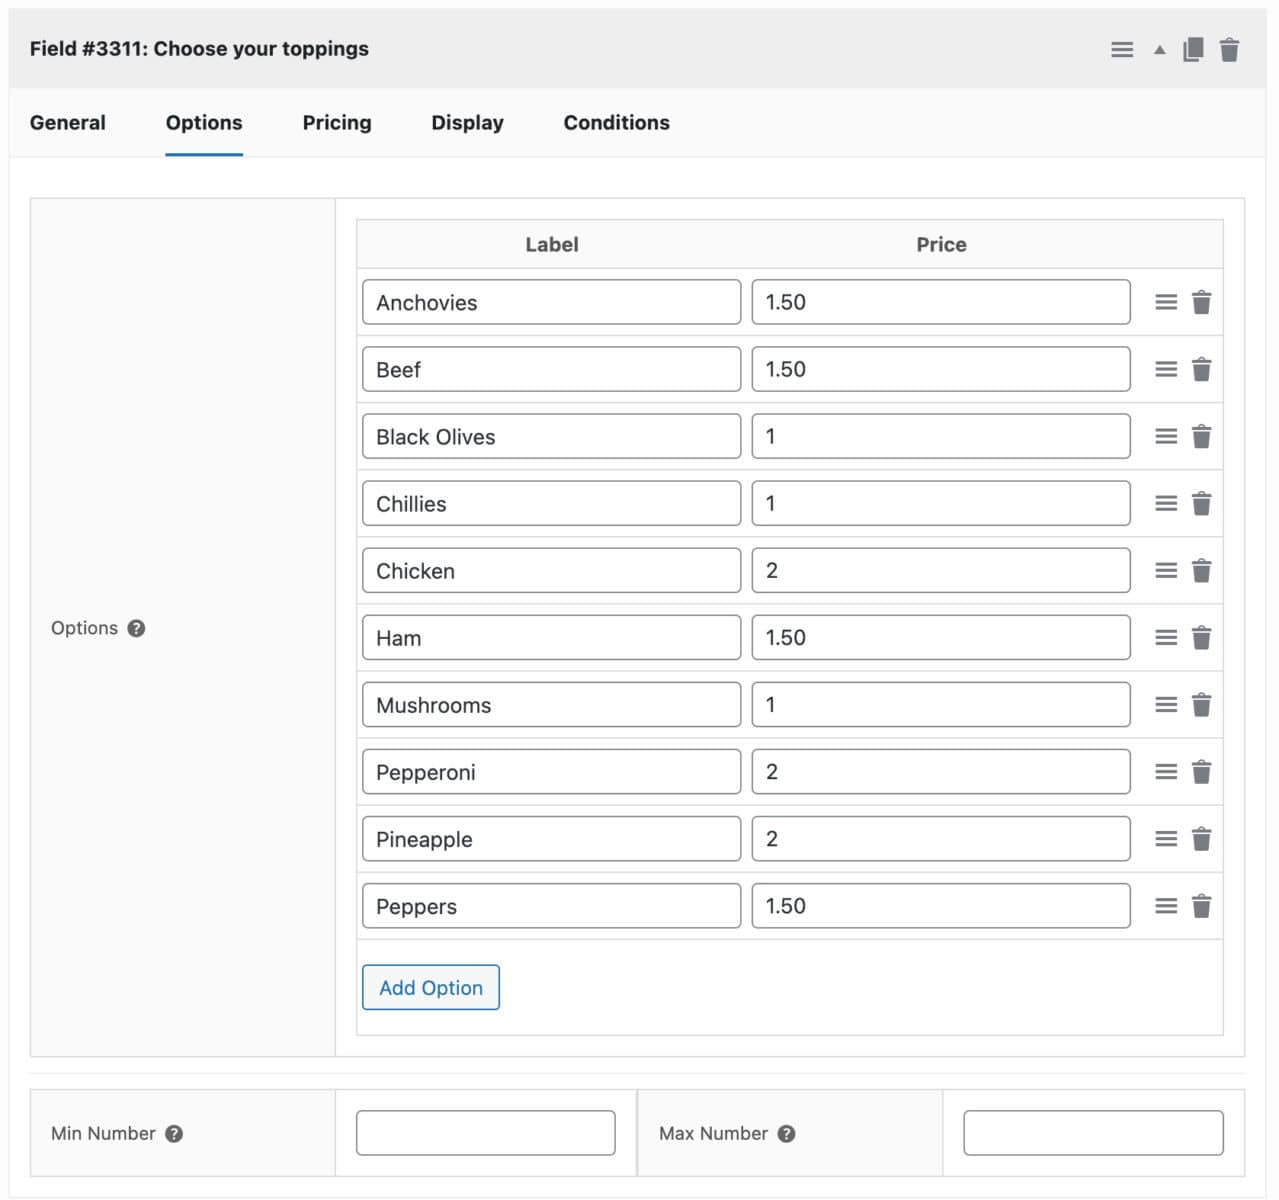The width and height of the screenshot is (1279, 1200).
Task: Duplicate the Choose your toppings field
Action: tap(1192, 48)
